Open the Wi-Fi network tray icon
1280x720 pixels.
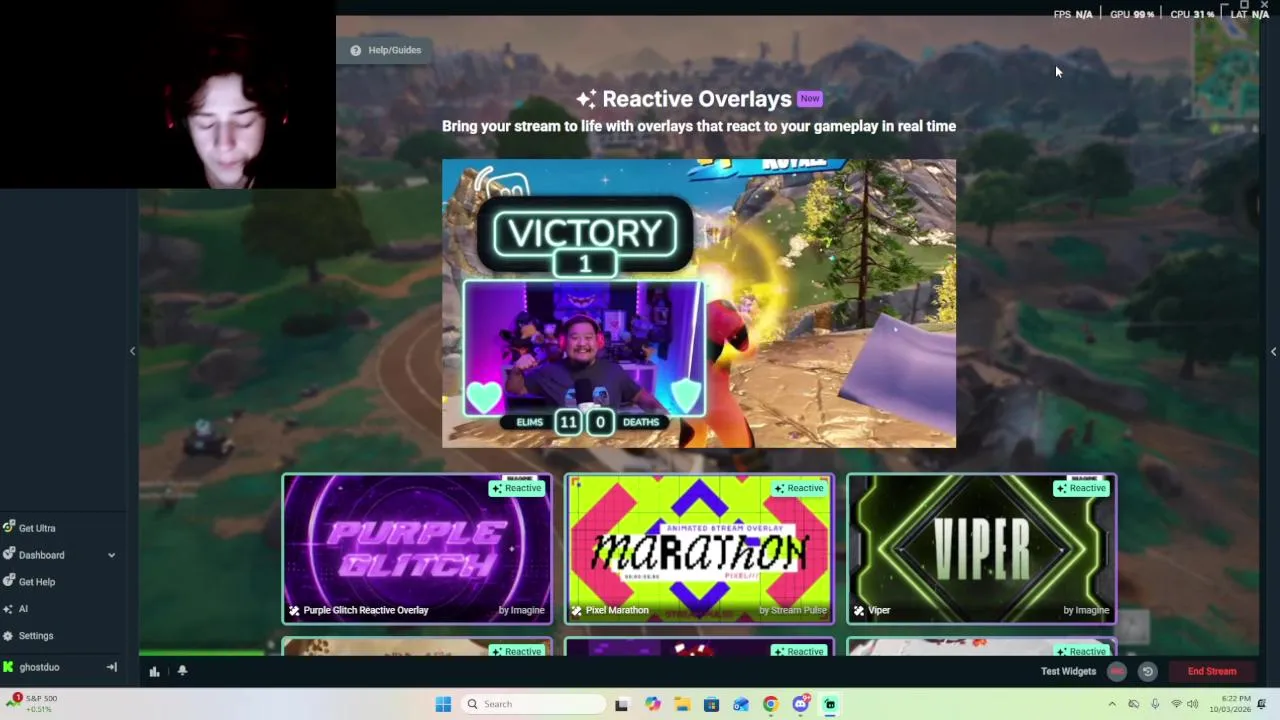coord(1176,704)
